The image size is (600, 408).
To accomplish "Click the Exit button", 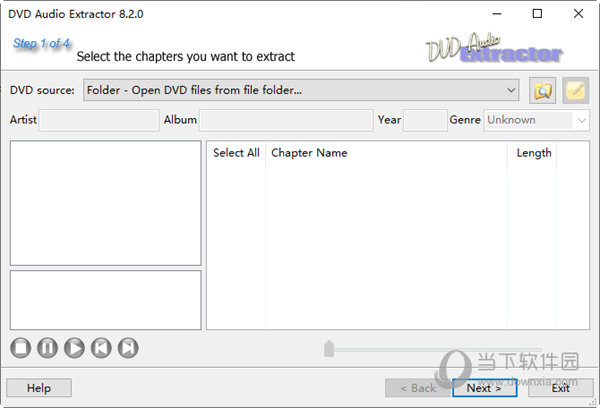I will [561, 388].
